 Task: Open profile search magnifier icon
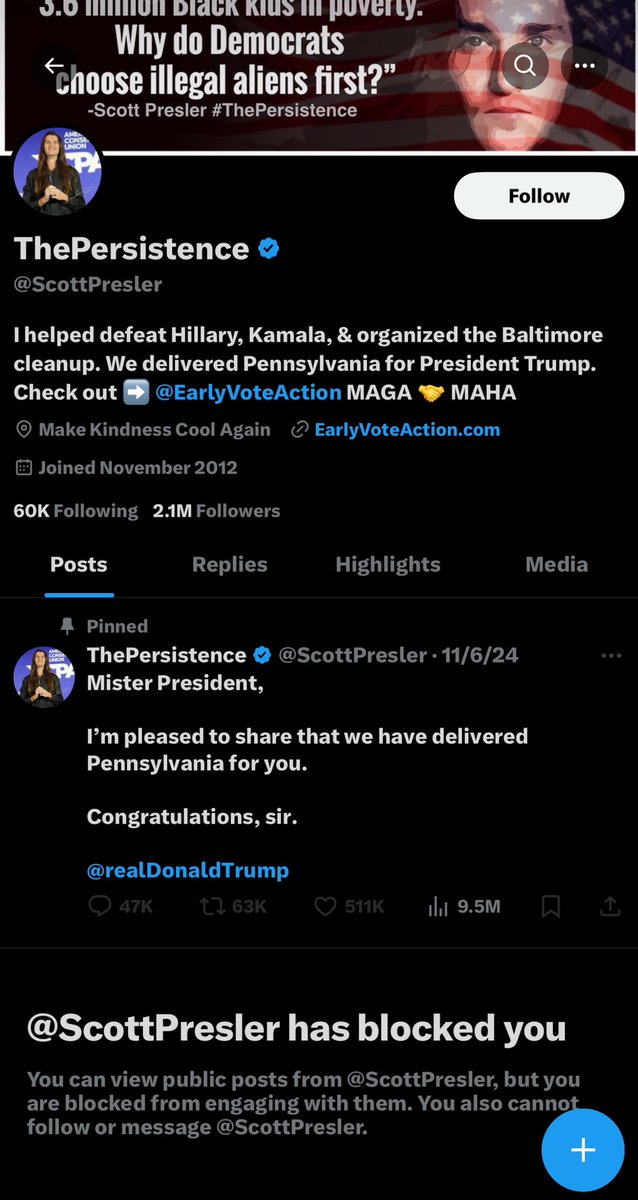(x=525, y=66)
